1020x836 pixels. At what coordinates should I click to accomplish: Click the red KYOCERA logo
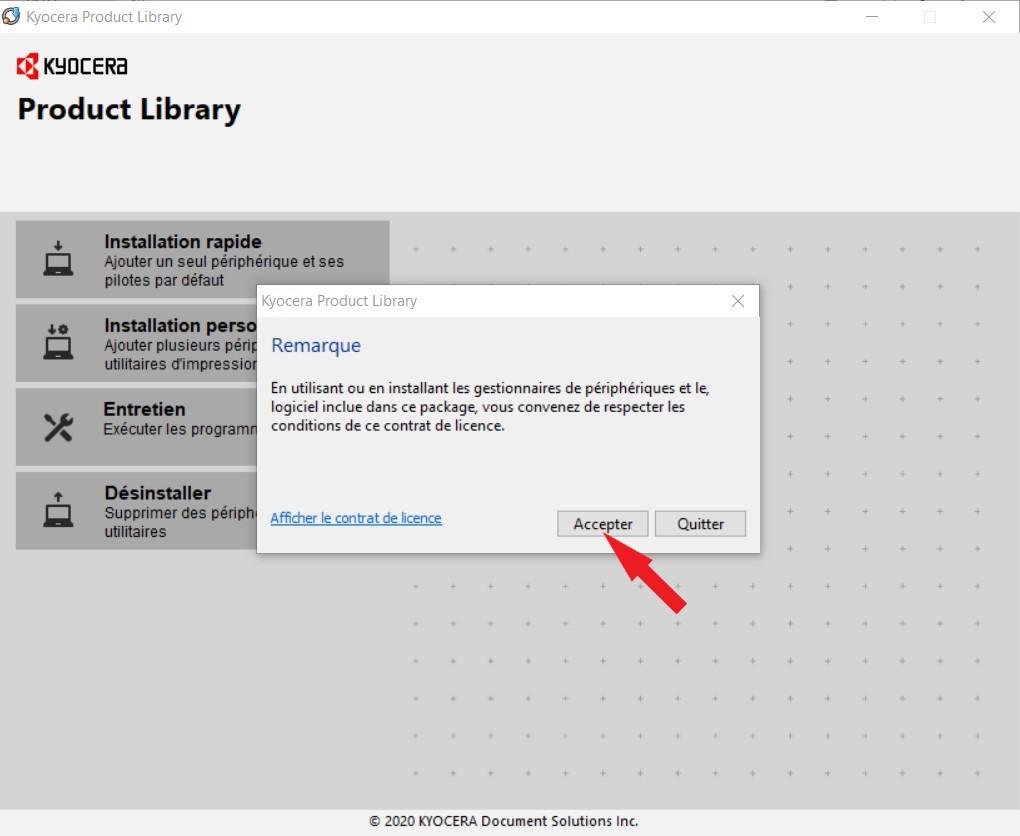coord(72,67)
